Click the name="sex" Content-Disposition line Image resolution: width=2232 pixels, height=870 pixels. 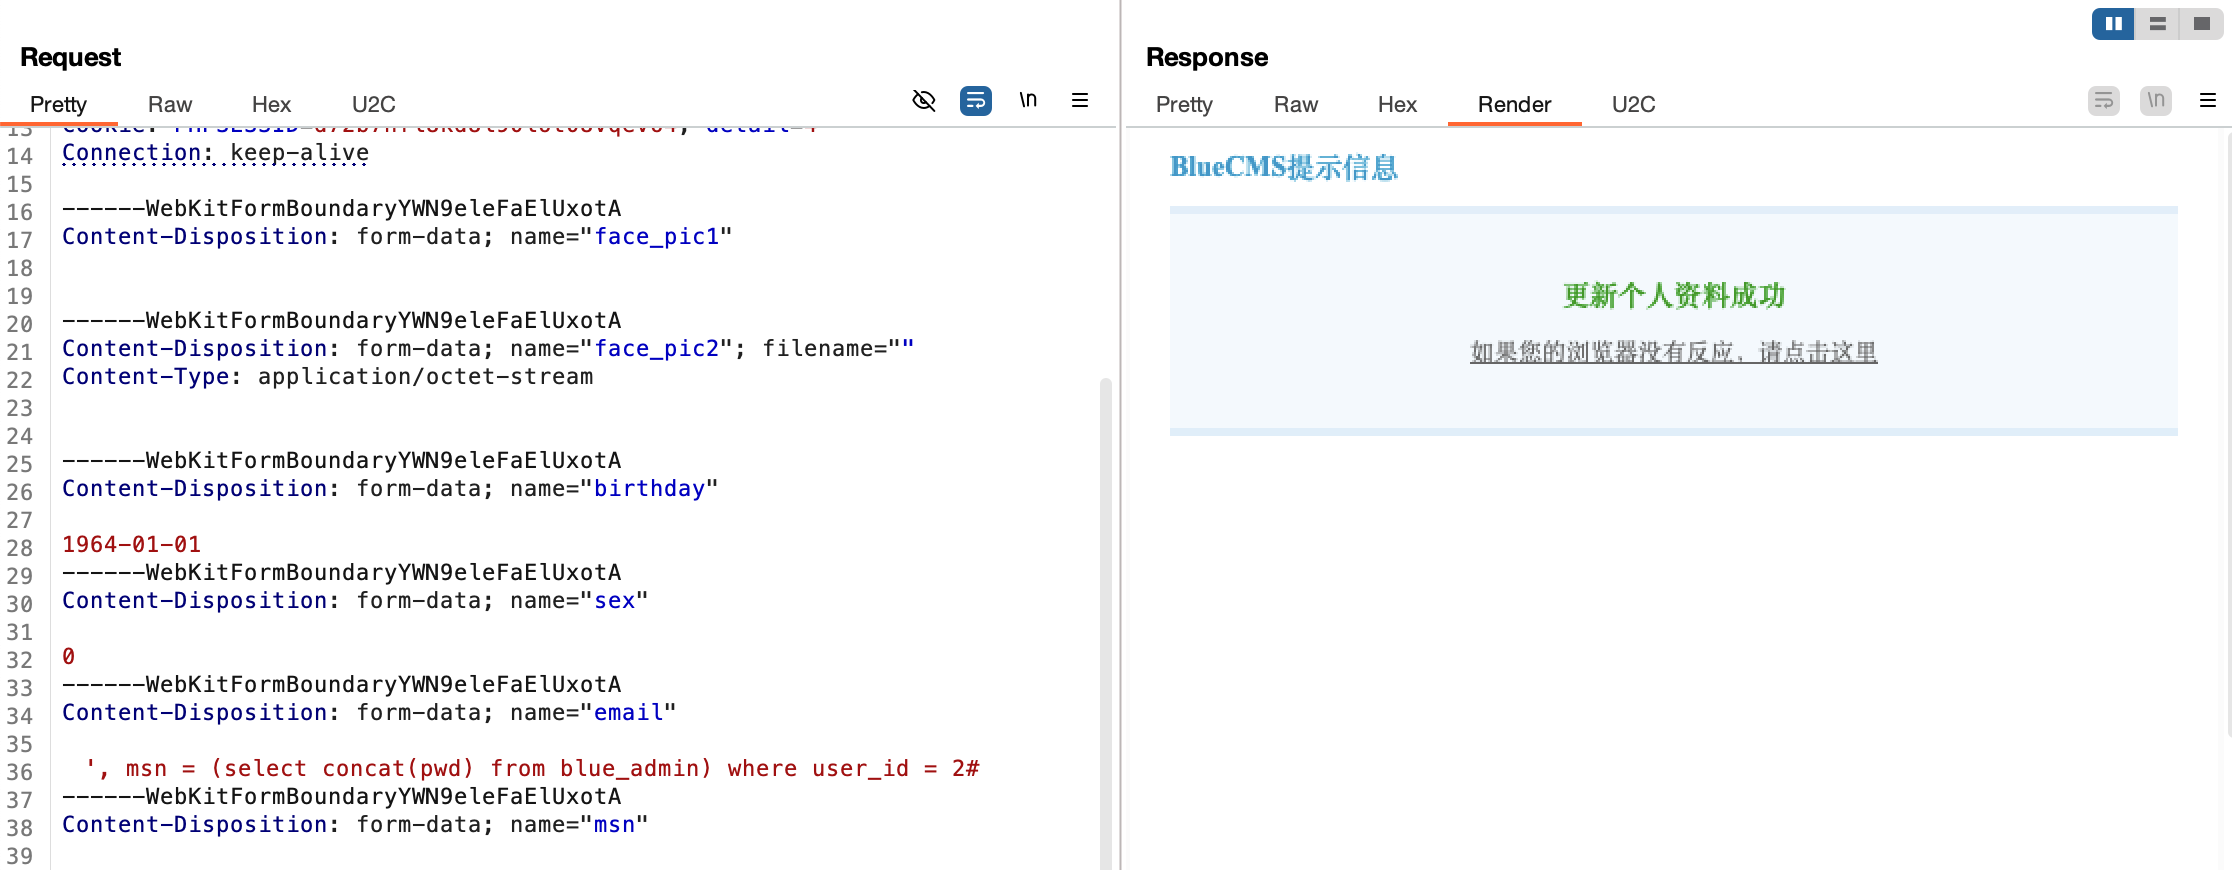pos(355,600)
